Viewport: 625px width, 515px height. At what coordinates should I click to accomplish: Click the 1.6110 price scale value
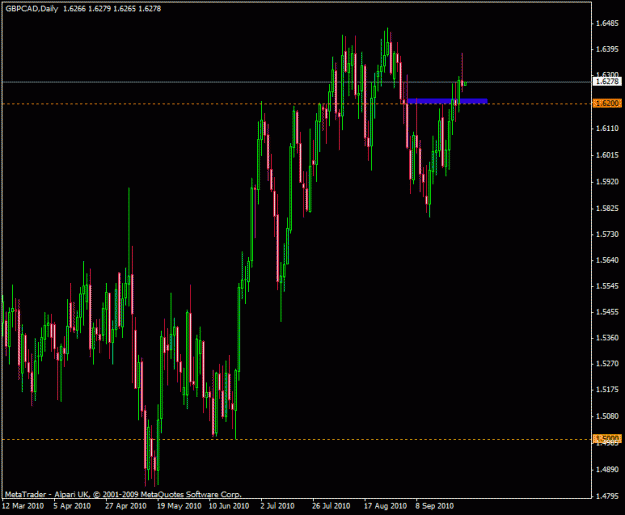click(607, 128)
